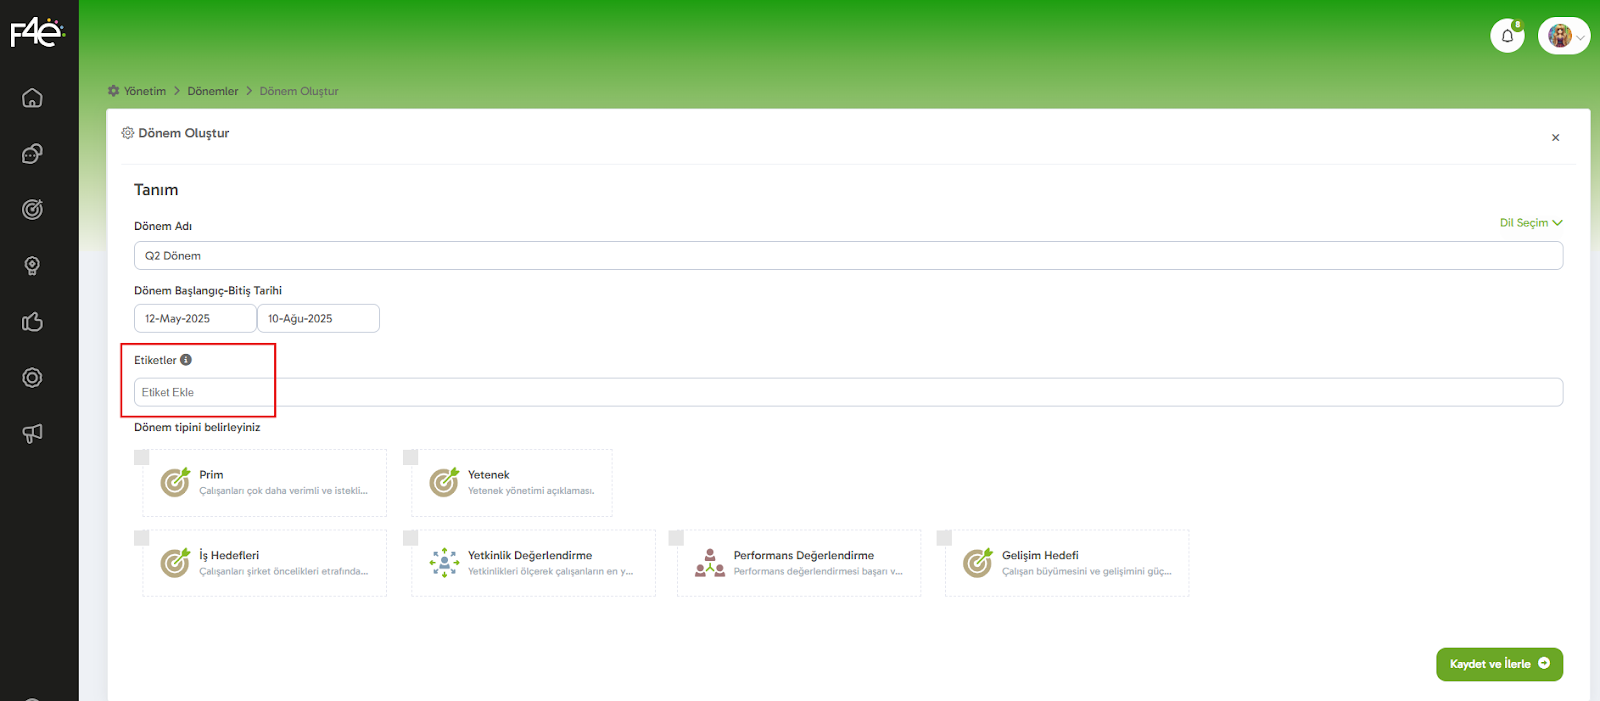Open the user avatar menu
Viewport: 1600px width, 701px height.
click(1564, 36)
